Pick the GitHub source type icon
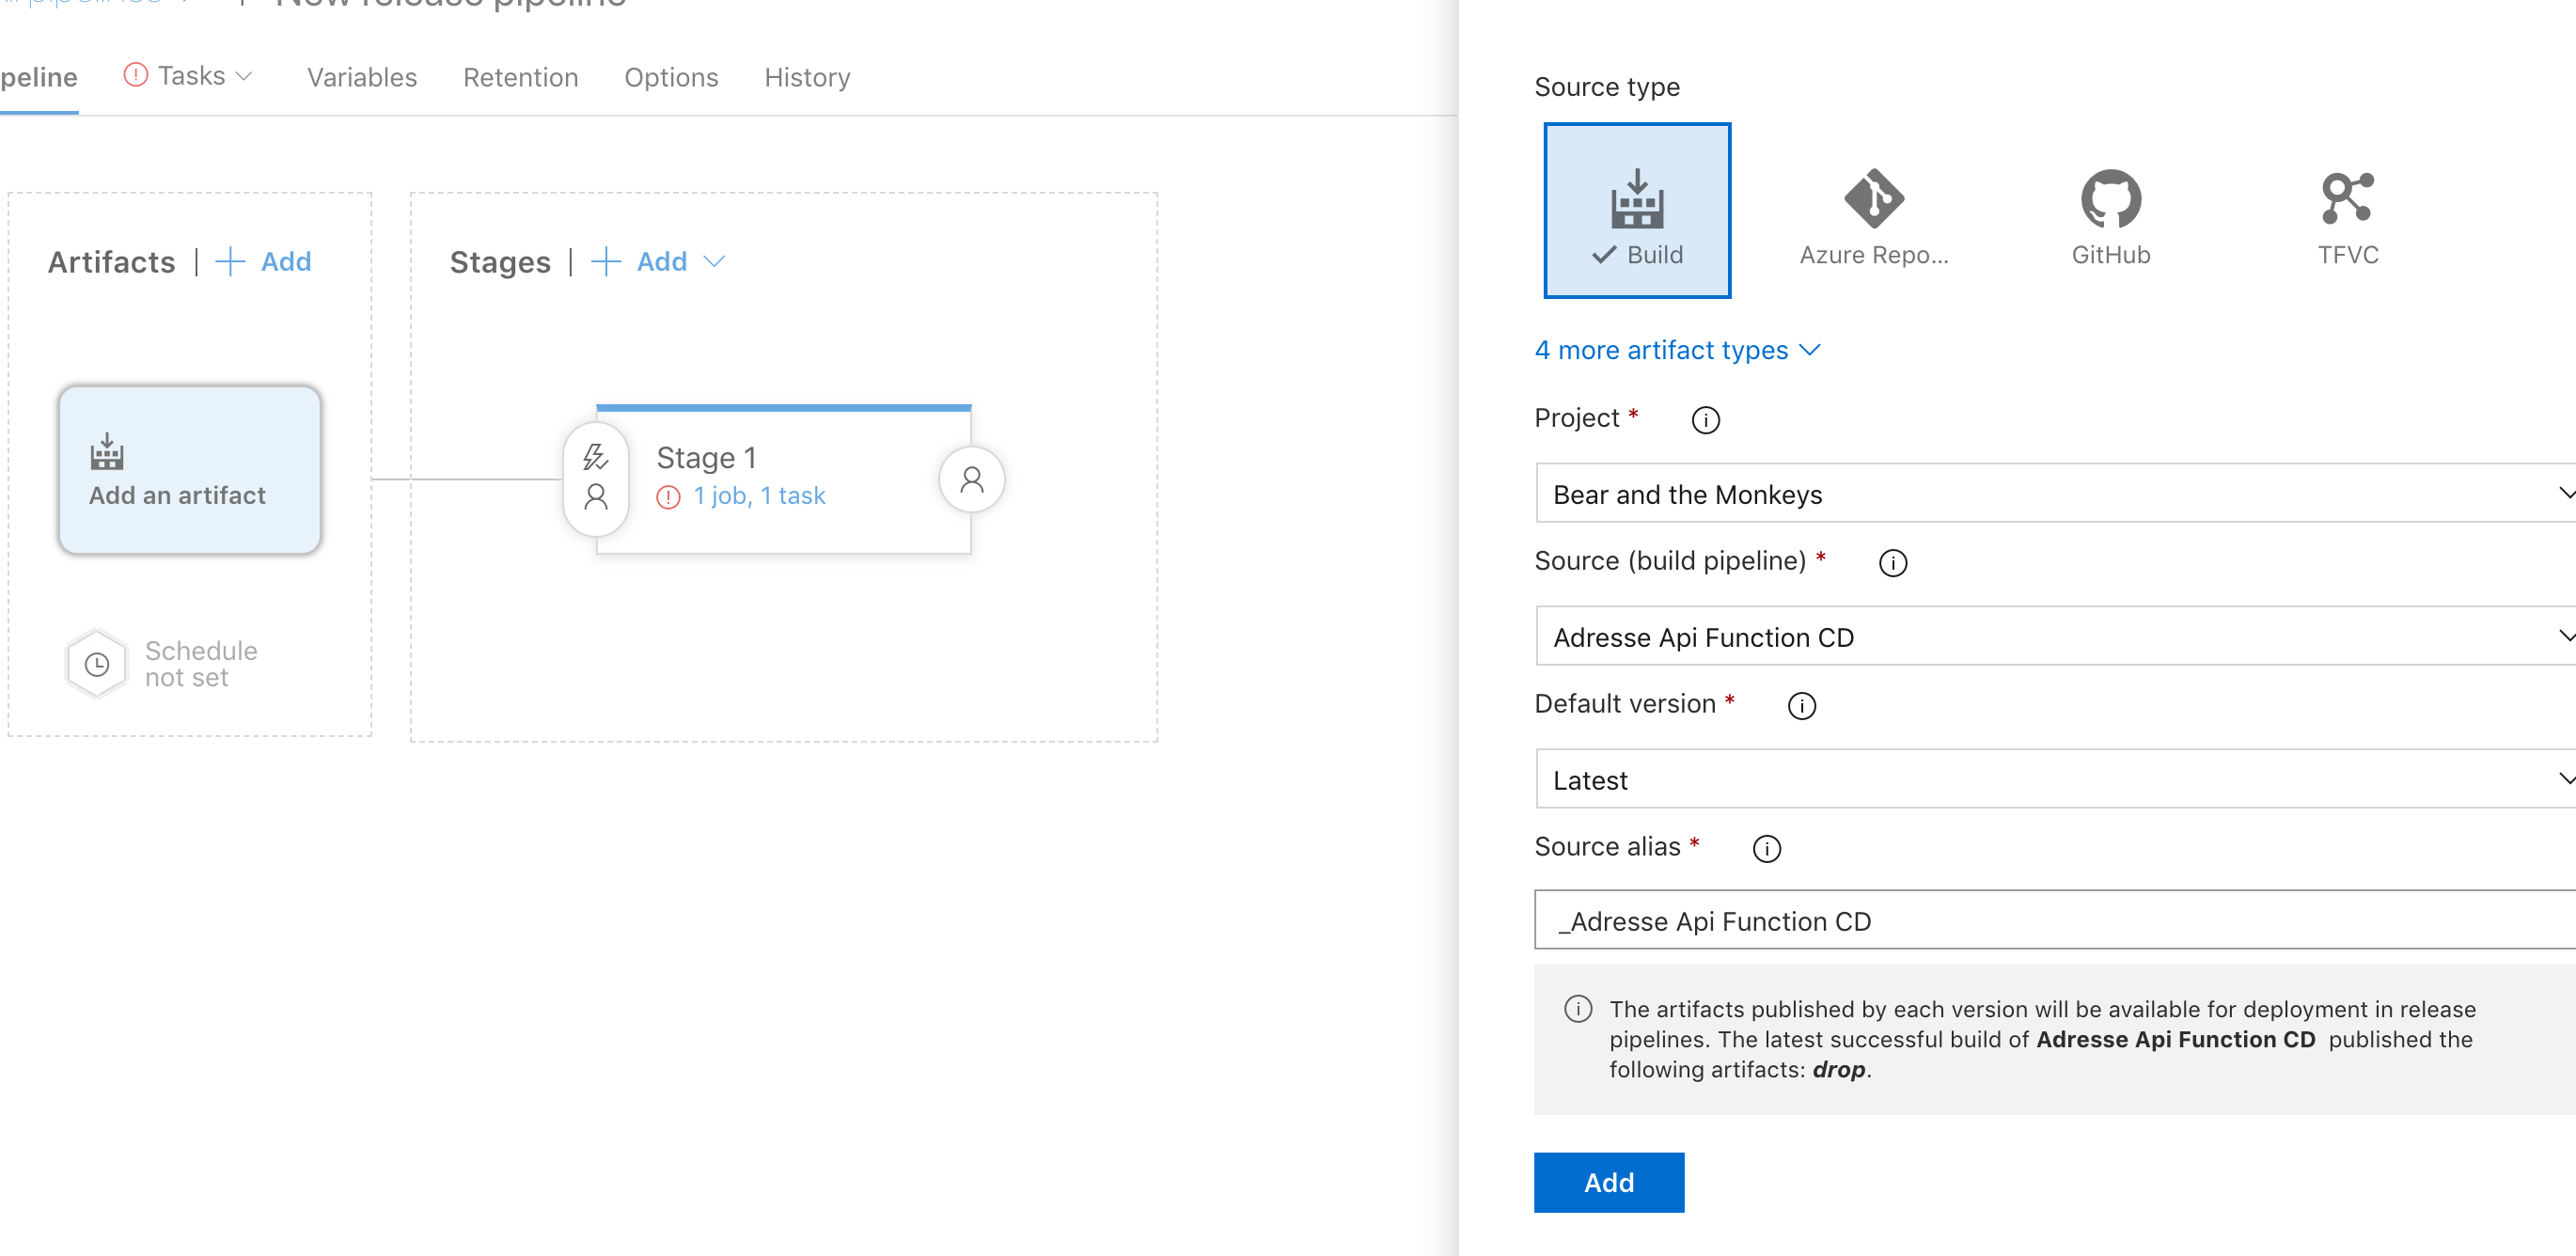The width and height of the screenshot is (2576, 1256). [x=2110, y=214]
